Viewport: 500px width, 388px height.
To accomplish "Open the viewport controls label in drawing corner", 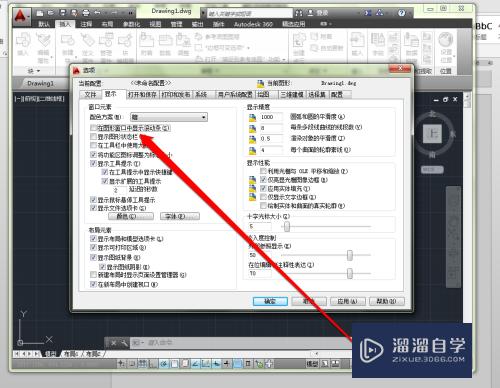I will pos(39,99).
